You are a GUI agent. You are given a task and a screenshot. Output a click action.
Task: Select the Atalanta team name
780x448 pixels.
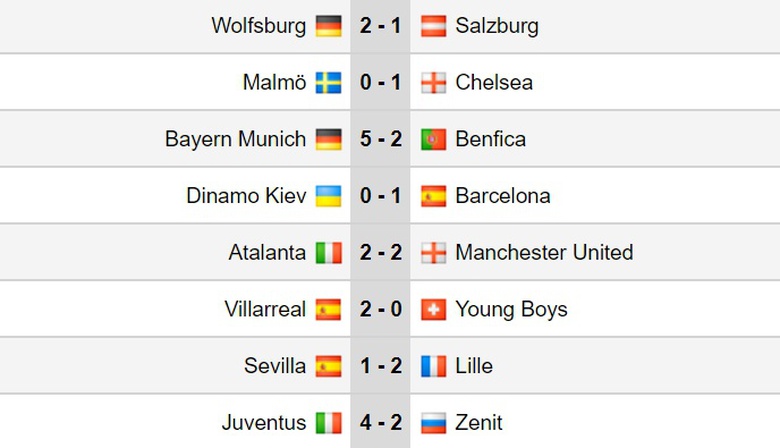[267, 253]
